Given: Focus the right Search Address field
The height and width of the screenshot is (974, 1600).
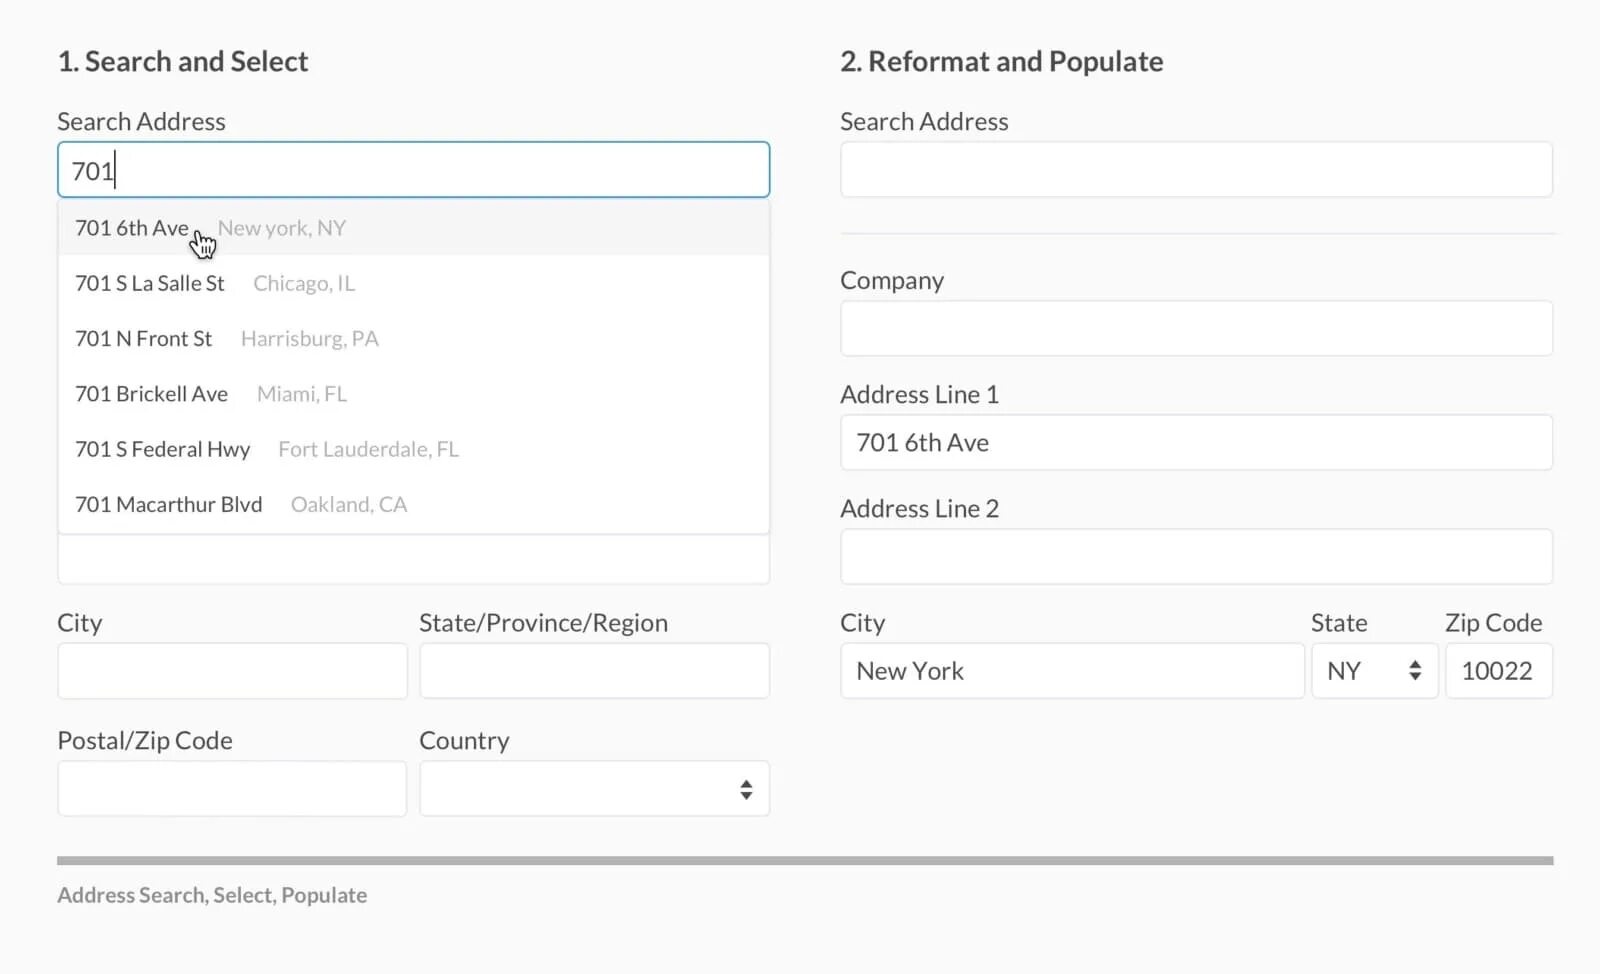Looking at the screenshot, I should pyautogui.click(x=1196, y=170).
